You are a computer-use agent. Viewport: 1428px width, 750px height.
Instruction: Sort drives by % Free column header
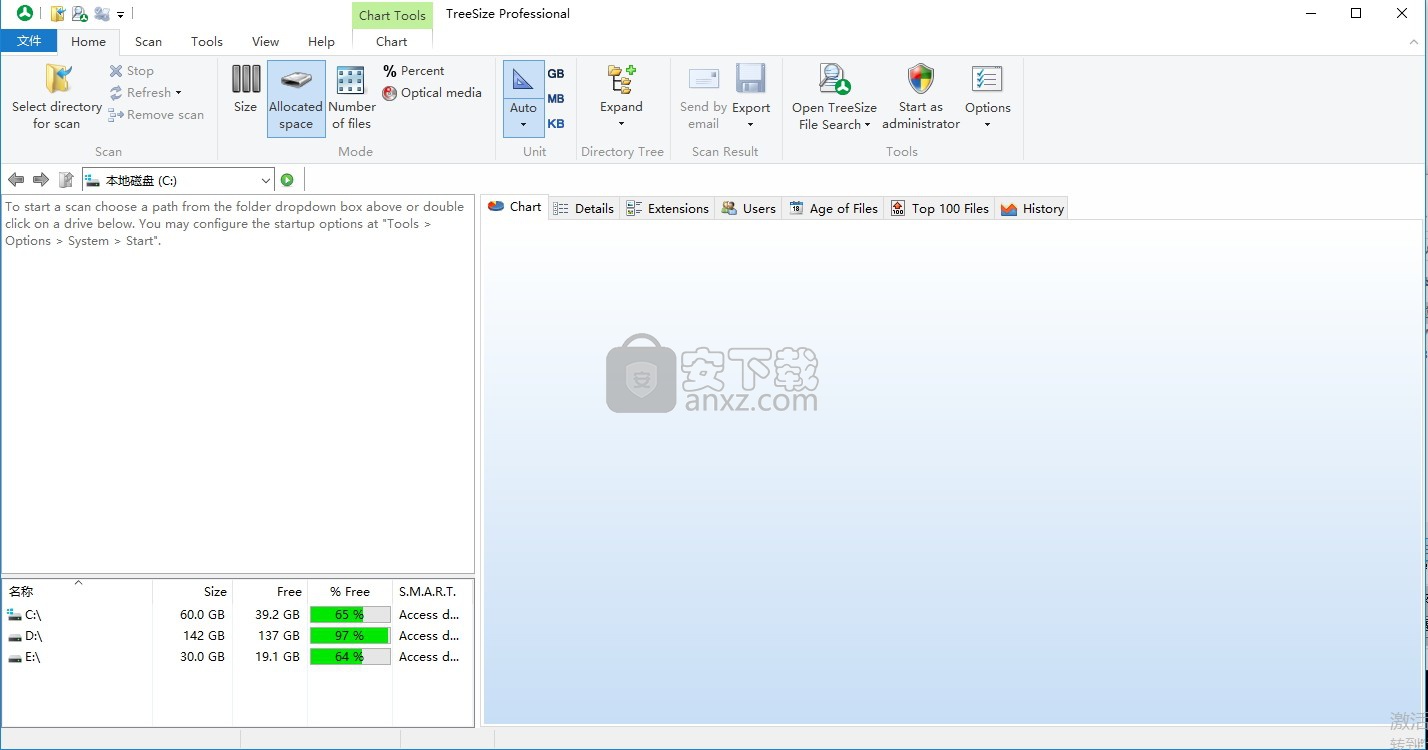click(x=350, y=591)
